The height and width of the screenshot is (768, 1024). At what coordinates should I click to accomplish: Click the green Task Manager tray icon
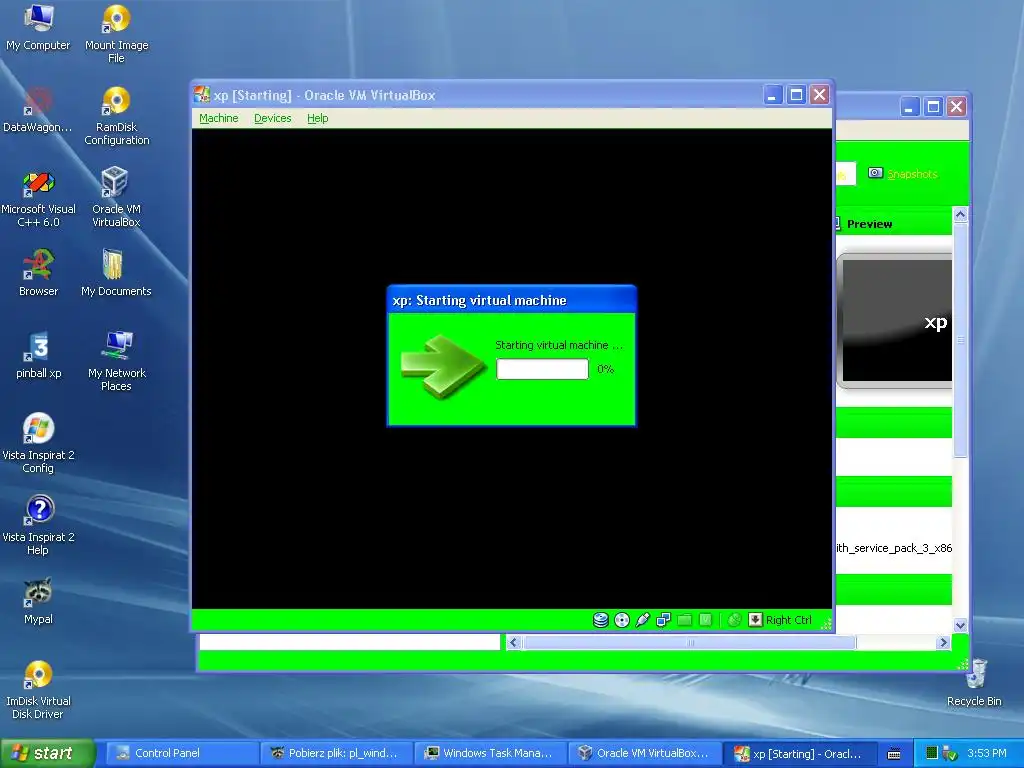[x=932, y=753]
